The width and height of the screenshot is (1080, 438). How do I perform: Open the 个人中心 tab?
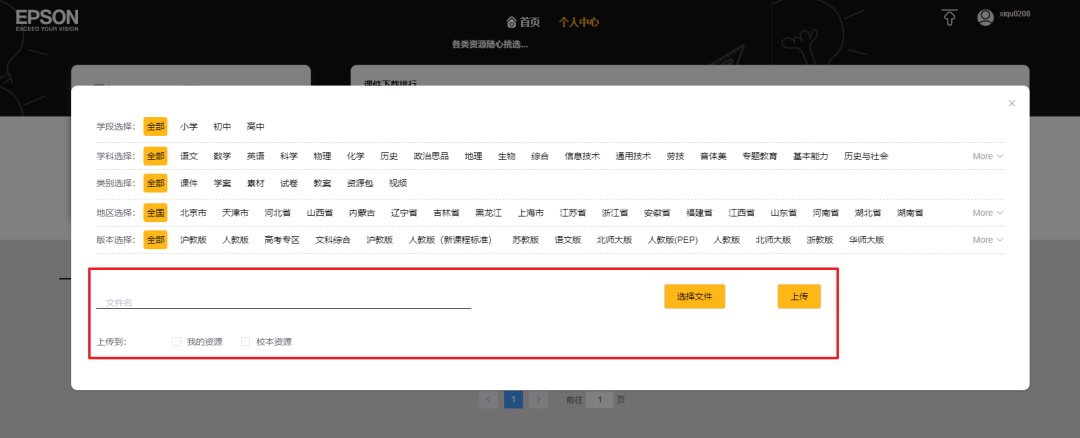[x=579, y=22]
